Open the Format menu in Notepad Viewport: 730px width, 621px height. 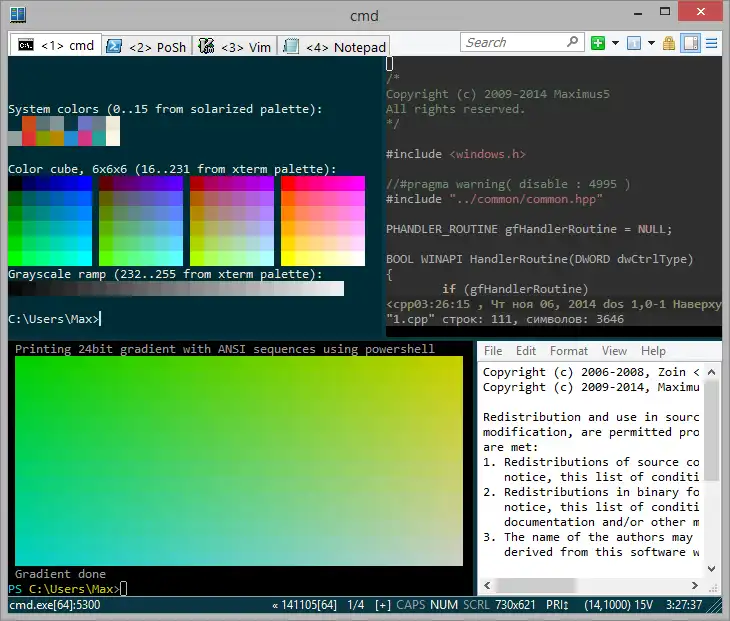pyautogui.click(x=568, y=351)
